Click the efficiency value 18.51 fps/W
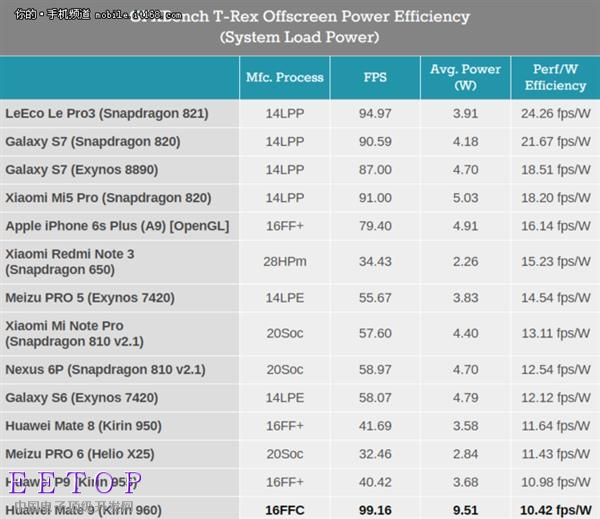The image size is (600, 519). (556, 170)
